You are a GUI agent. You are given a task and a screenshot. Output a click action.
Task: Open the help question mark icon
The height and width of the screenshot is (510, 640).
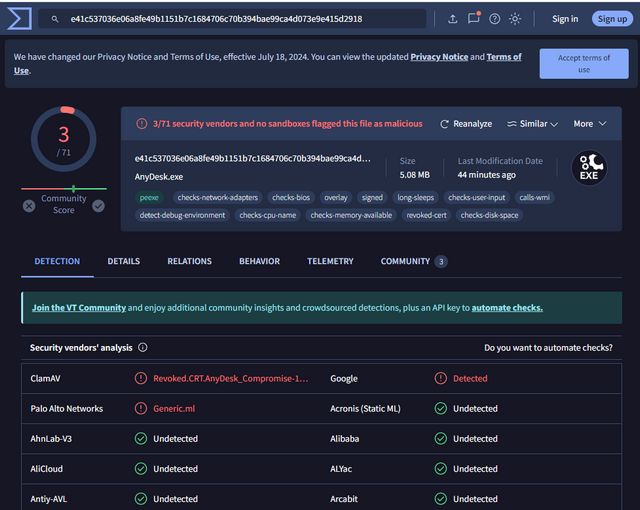tap(494, 19)
